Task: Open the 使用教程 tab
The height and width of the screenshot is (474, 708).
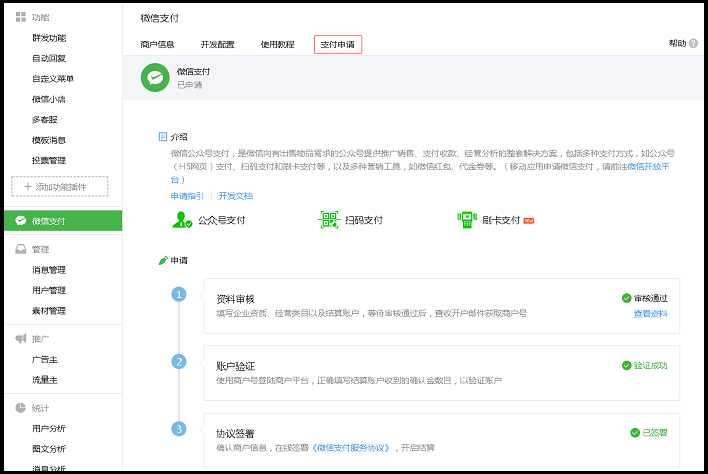Action: 277,44
